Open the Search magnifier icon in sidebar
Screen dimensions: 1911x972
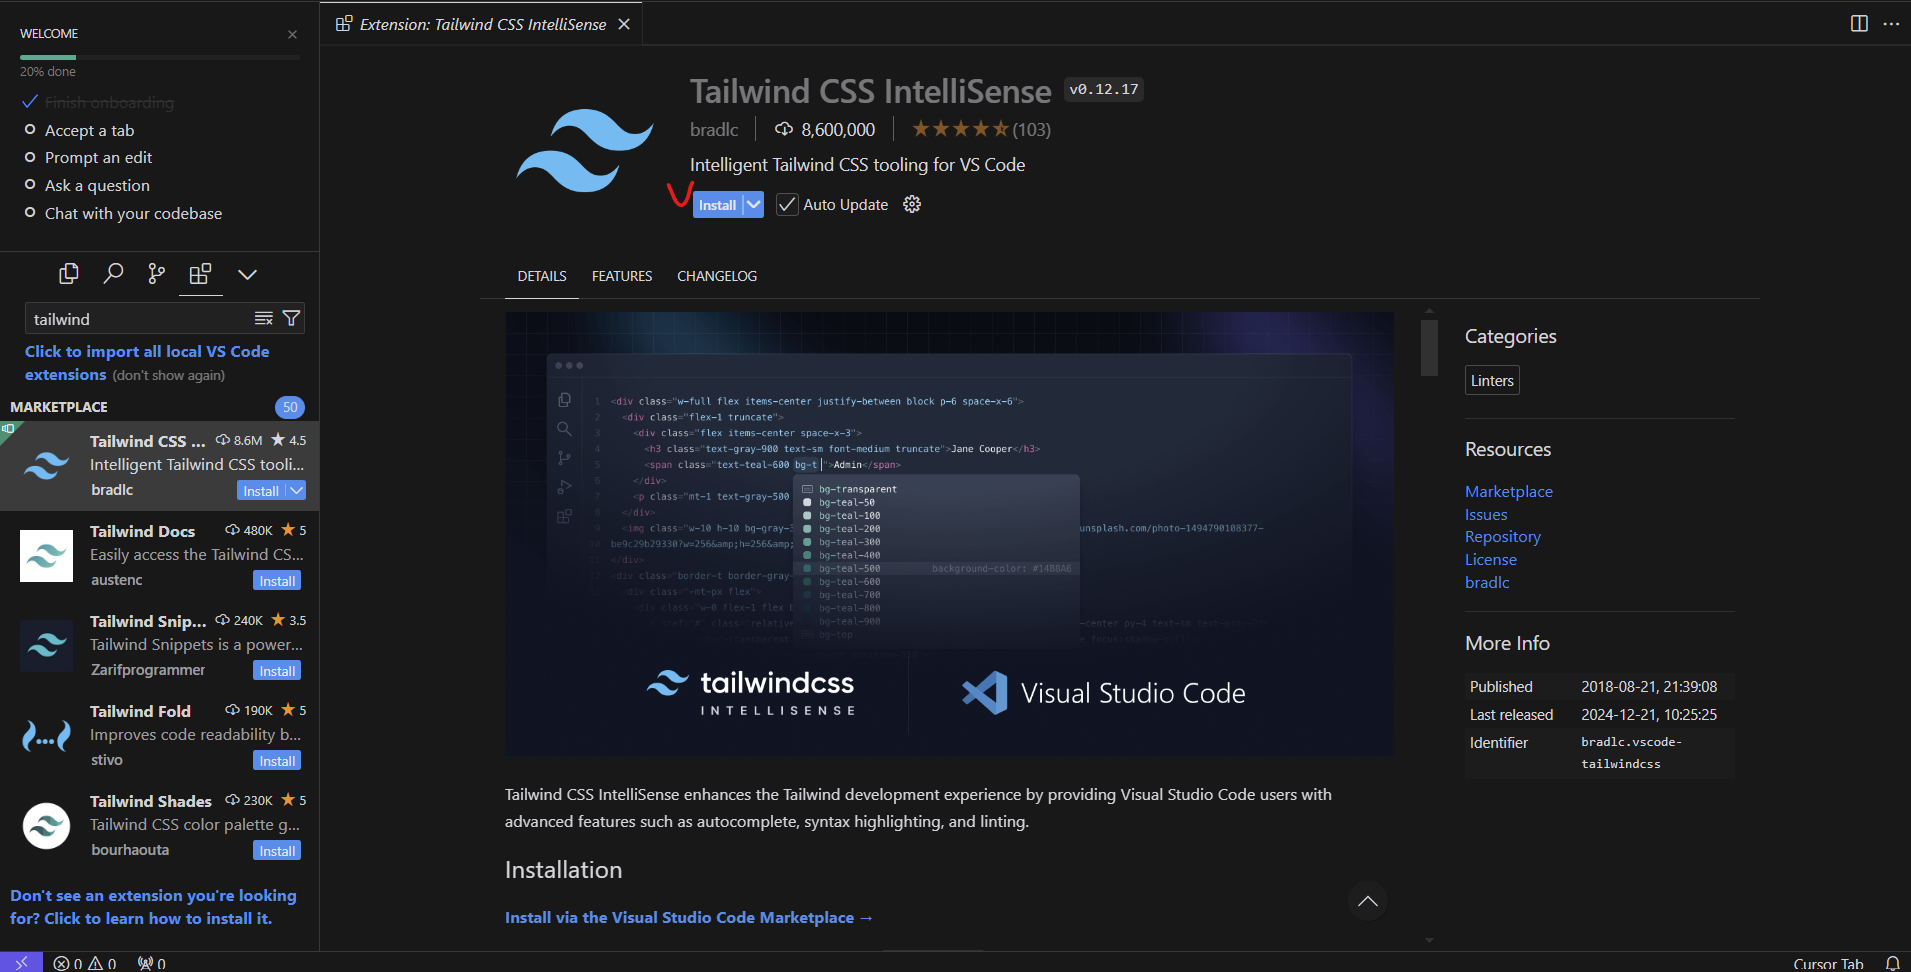coord(113,273)
